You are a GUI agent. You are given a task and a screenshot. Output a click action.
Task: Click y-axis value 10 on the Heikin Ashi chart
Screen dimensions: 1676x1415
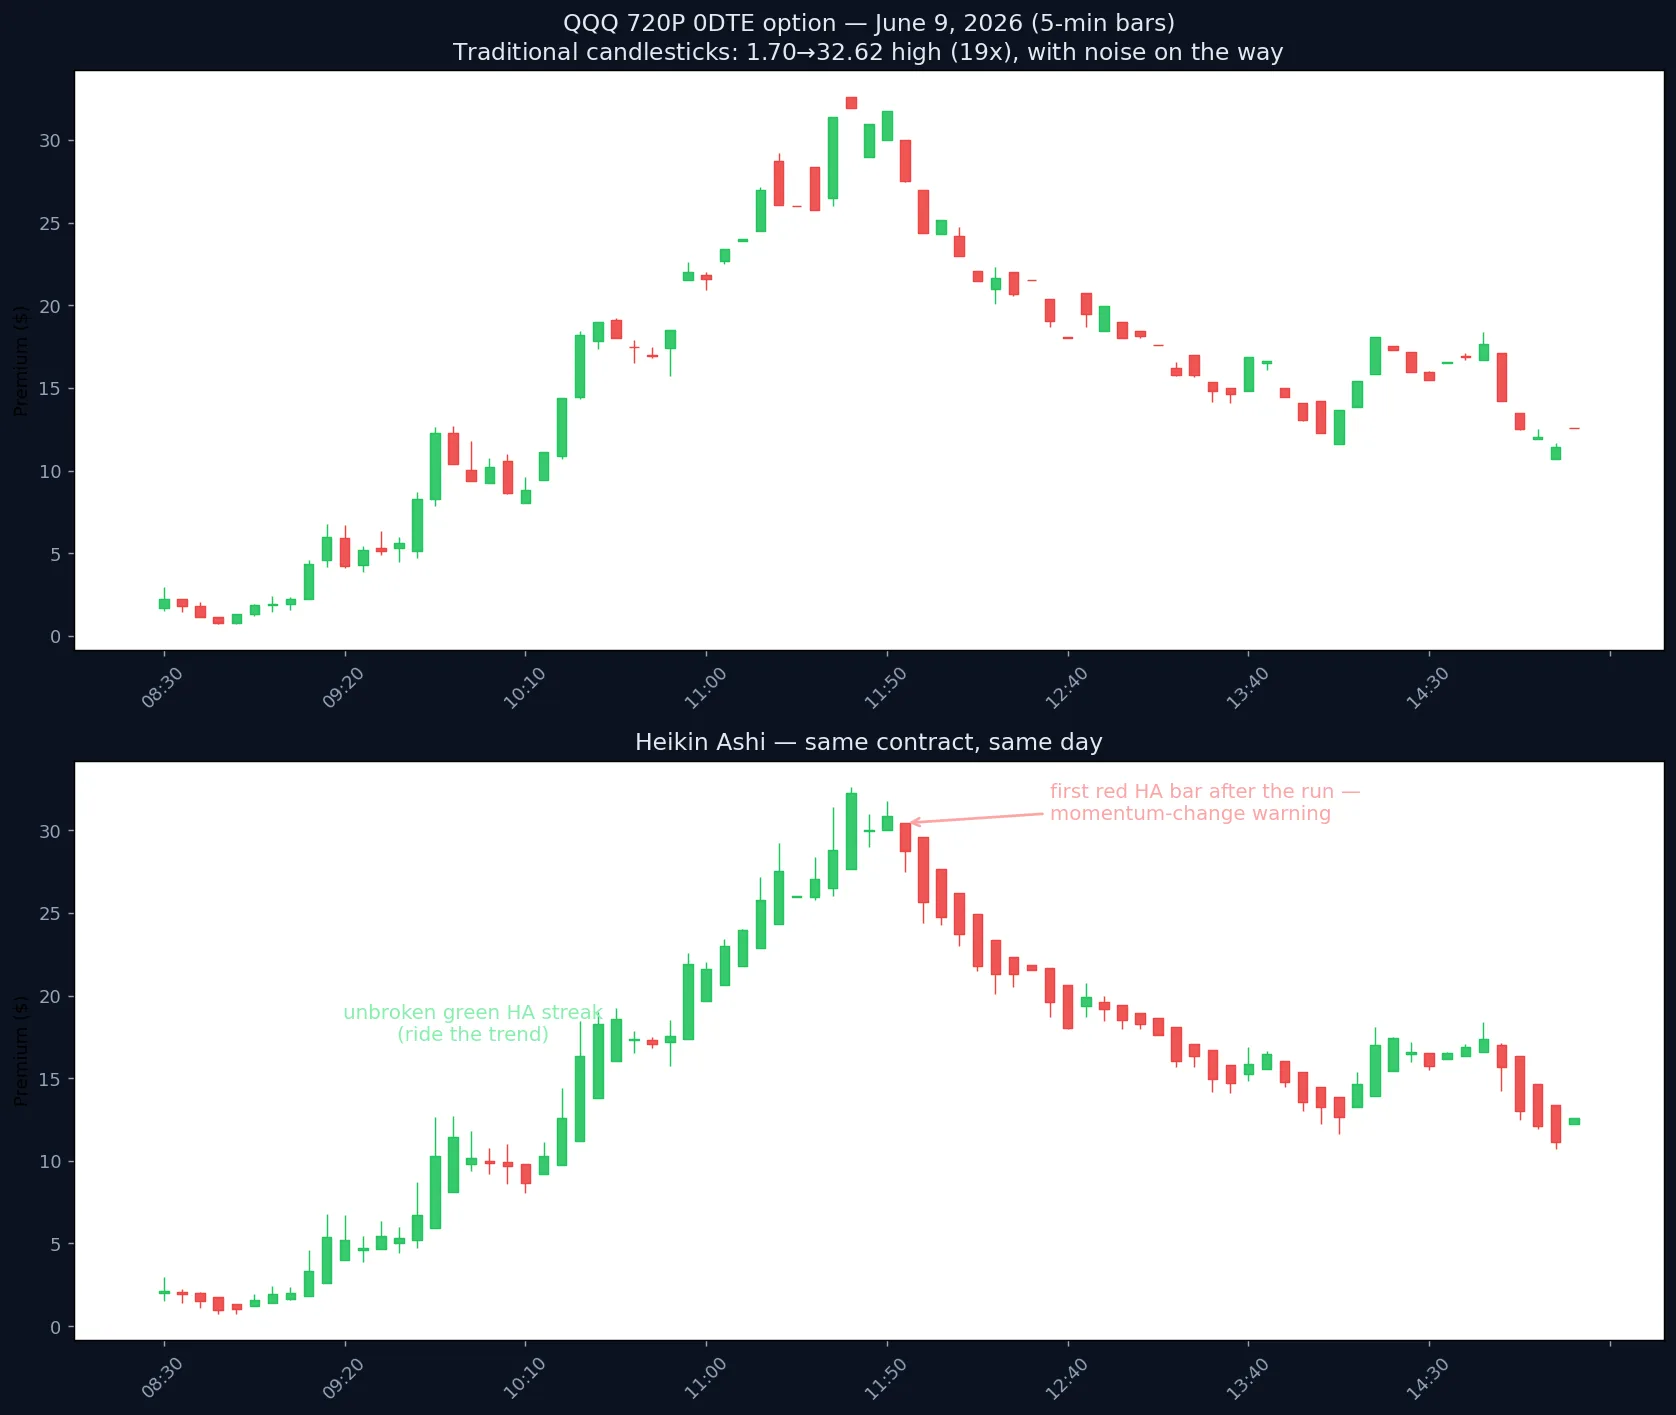pos(50,1162)
